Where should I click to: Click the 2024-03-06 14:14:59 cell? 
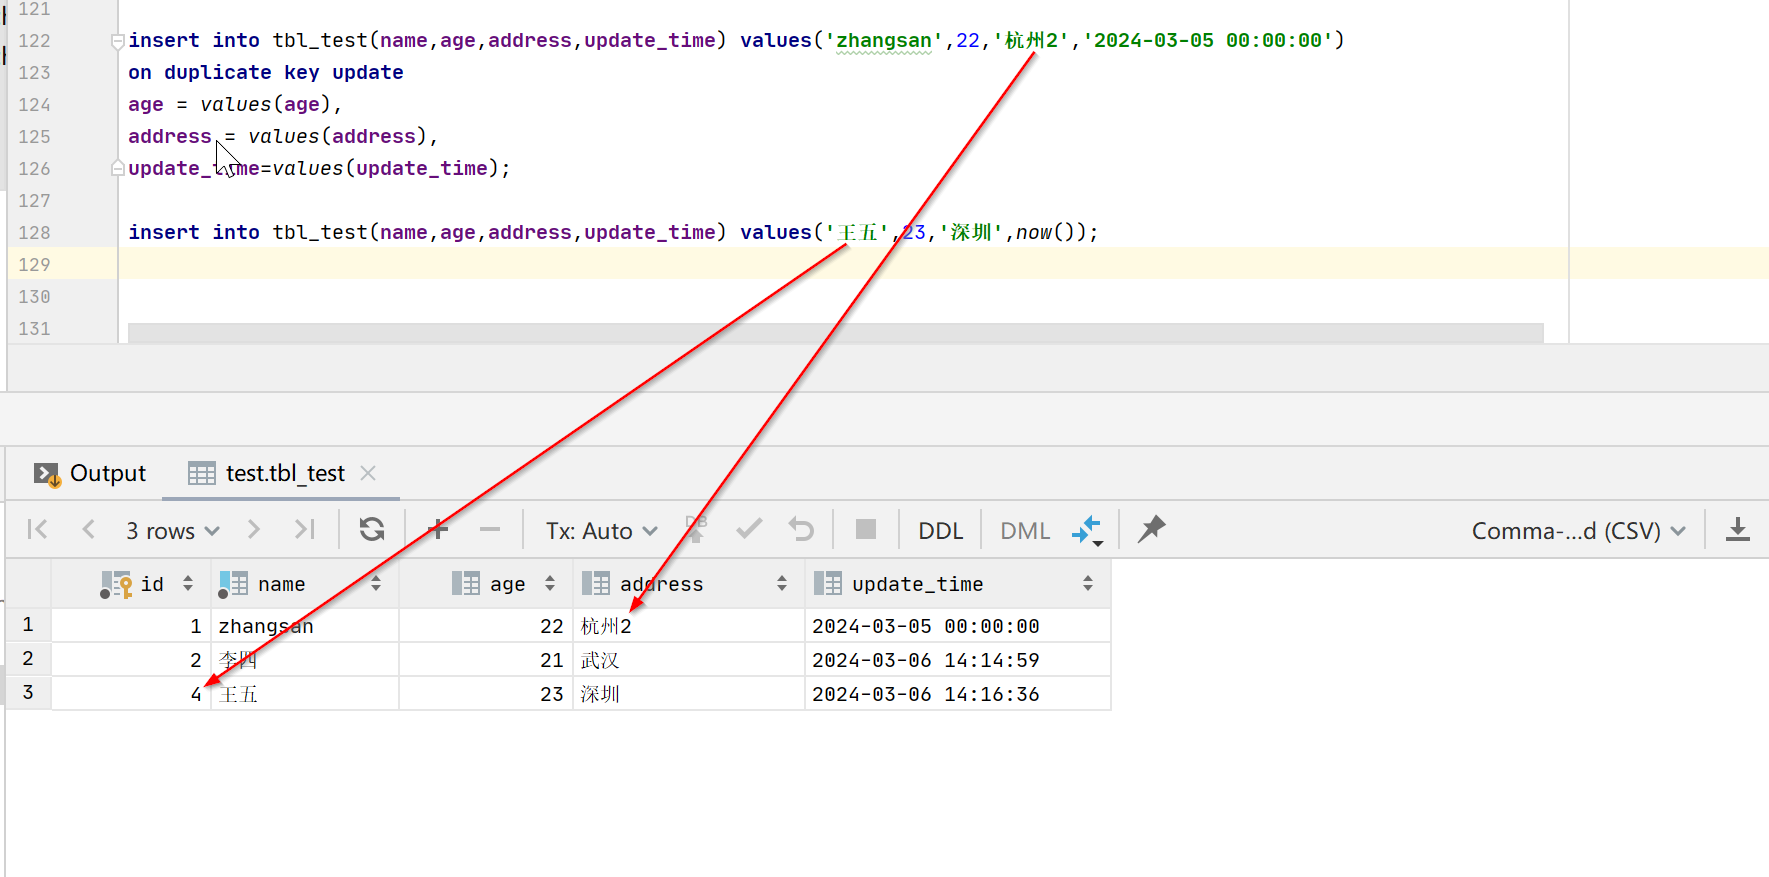pos(958,660)
